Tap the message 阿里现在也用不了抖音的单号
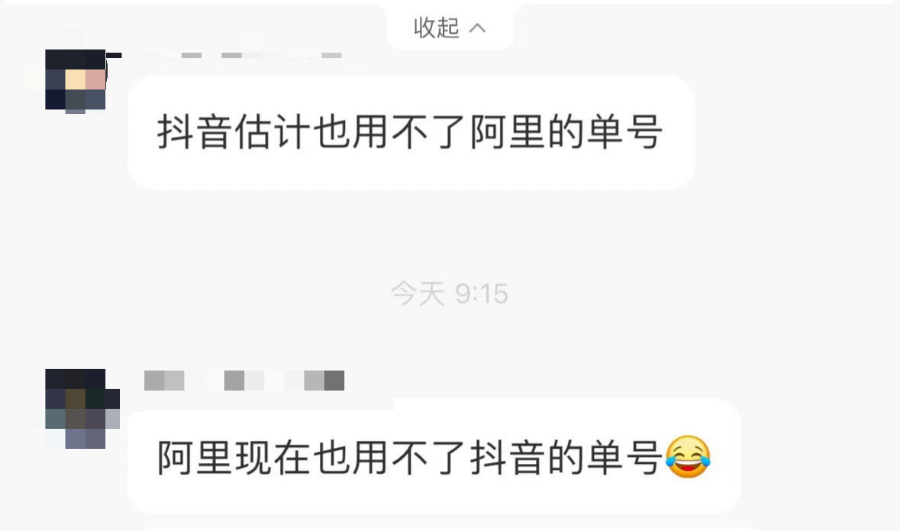Viewport: 900px width, 531px height. 434,456
